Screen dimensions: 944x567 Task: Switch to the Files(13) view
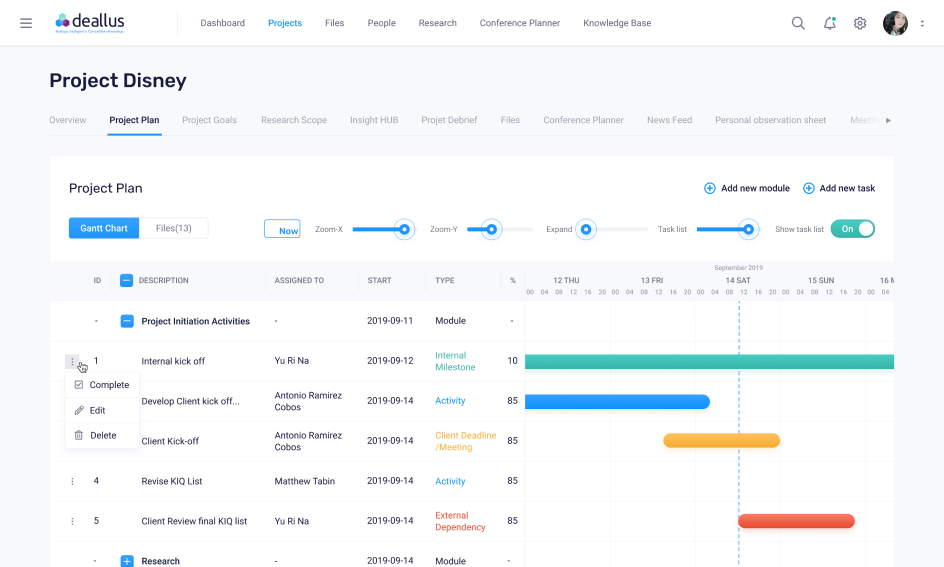pos(174,229)
